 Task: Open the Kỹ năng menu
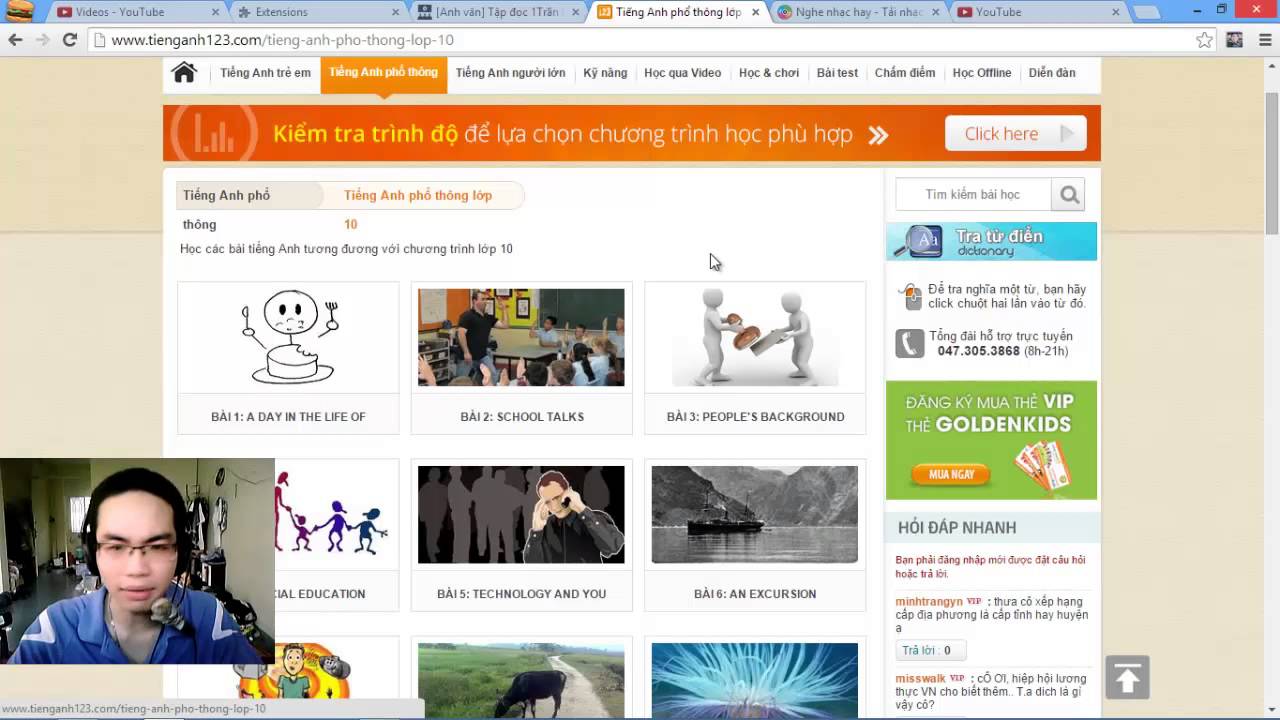point(605,73)
